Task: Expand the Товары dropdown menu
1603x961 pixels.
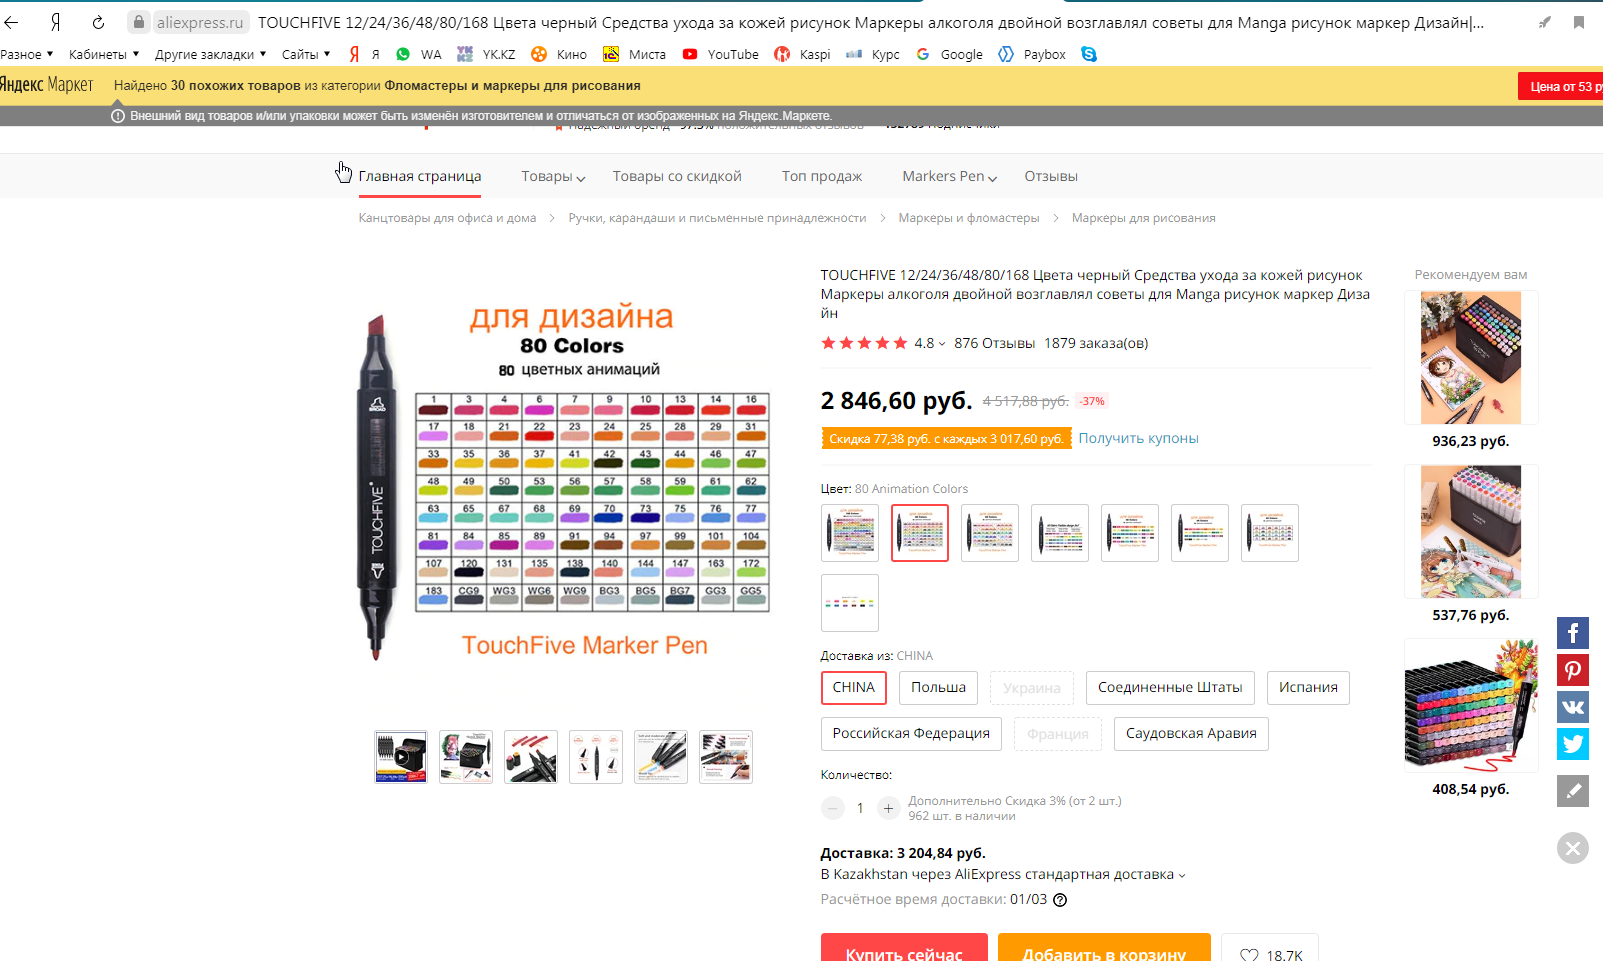Action: pos(553,176)
